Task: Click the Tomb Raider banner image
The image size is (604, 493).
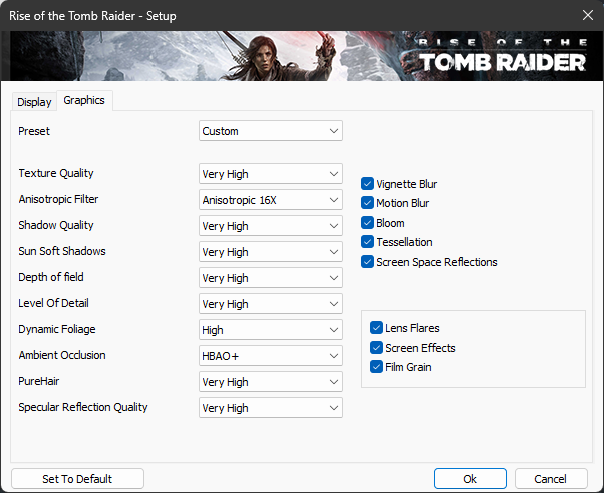Action: pos(302,56)
